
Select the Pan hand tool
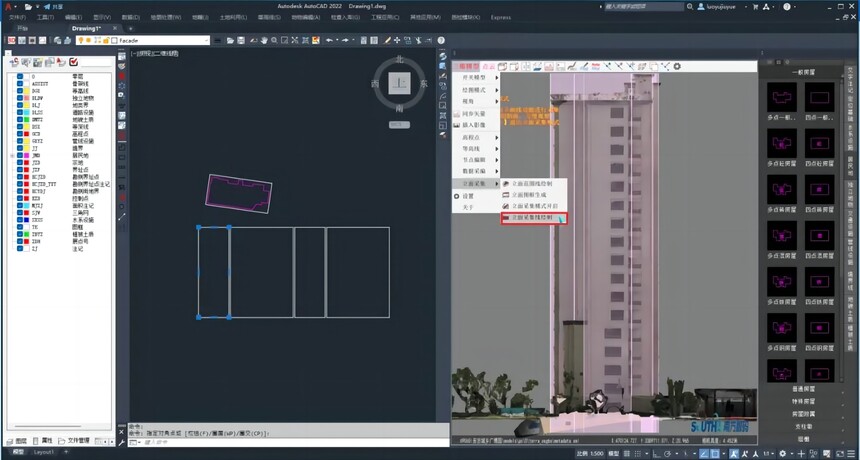[264, 41]
